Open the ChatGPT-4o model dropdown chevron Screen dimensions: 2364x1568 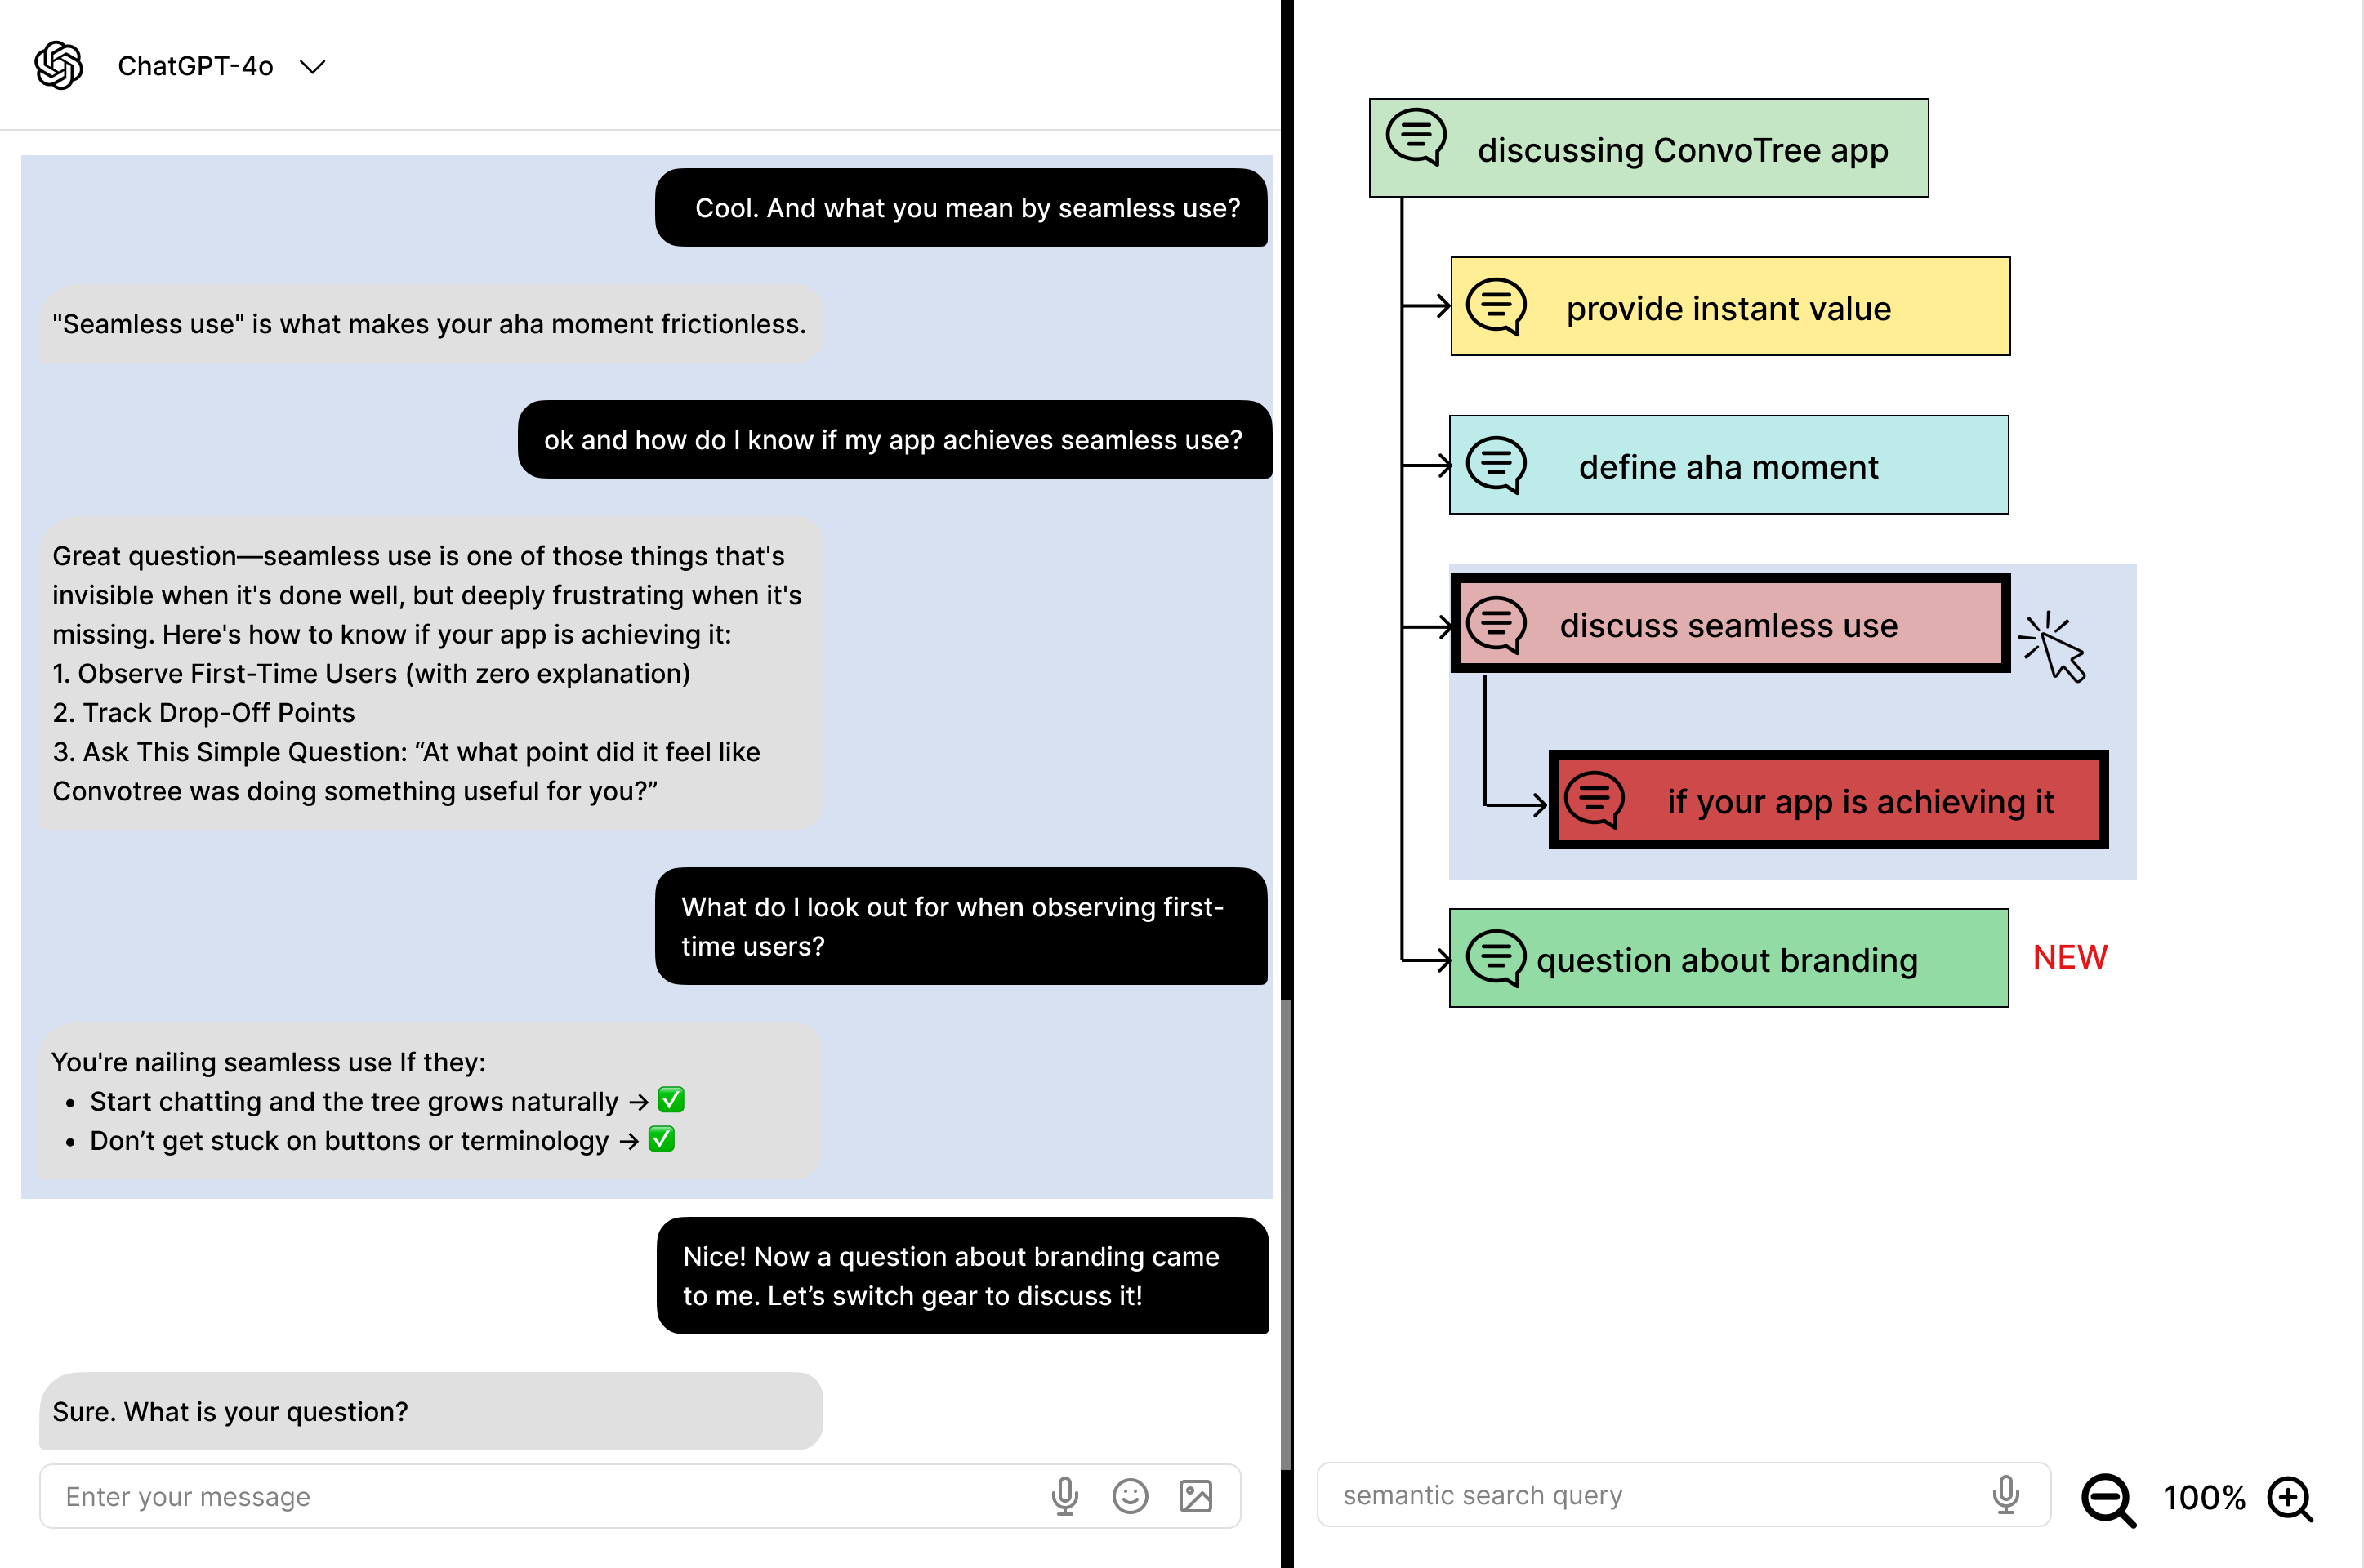313,67
